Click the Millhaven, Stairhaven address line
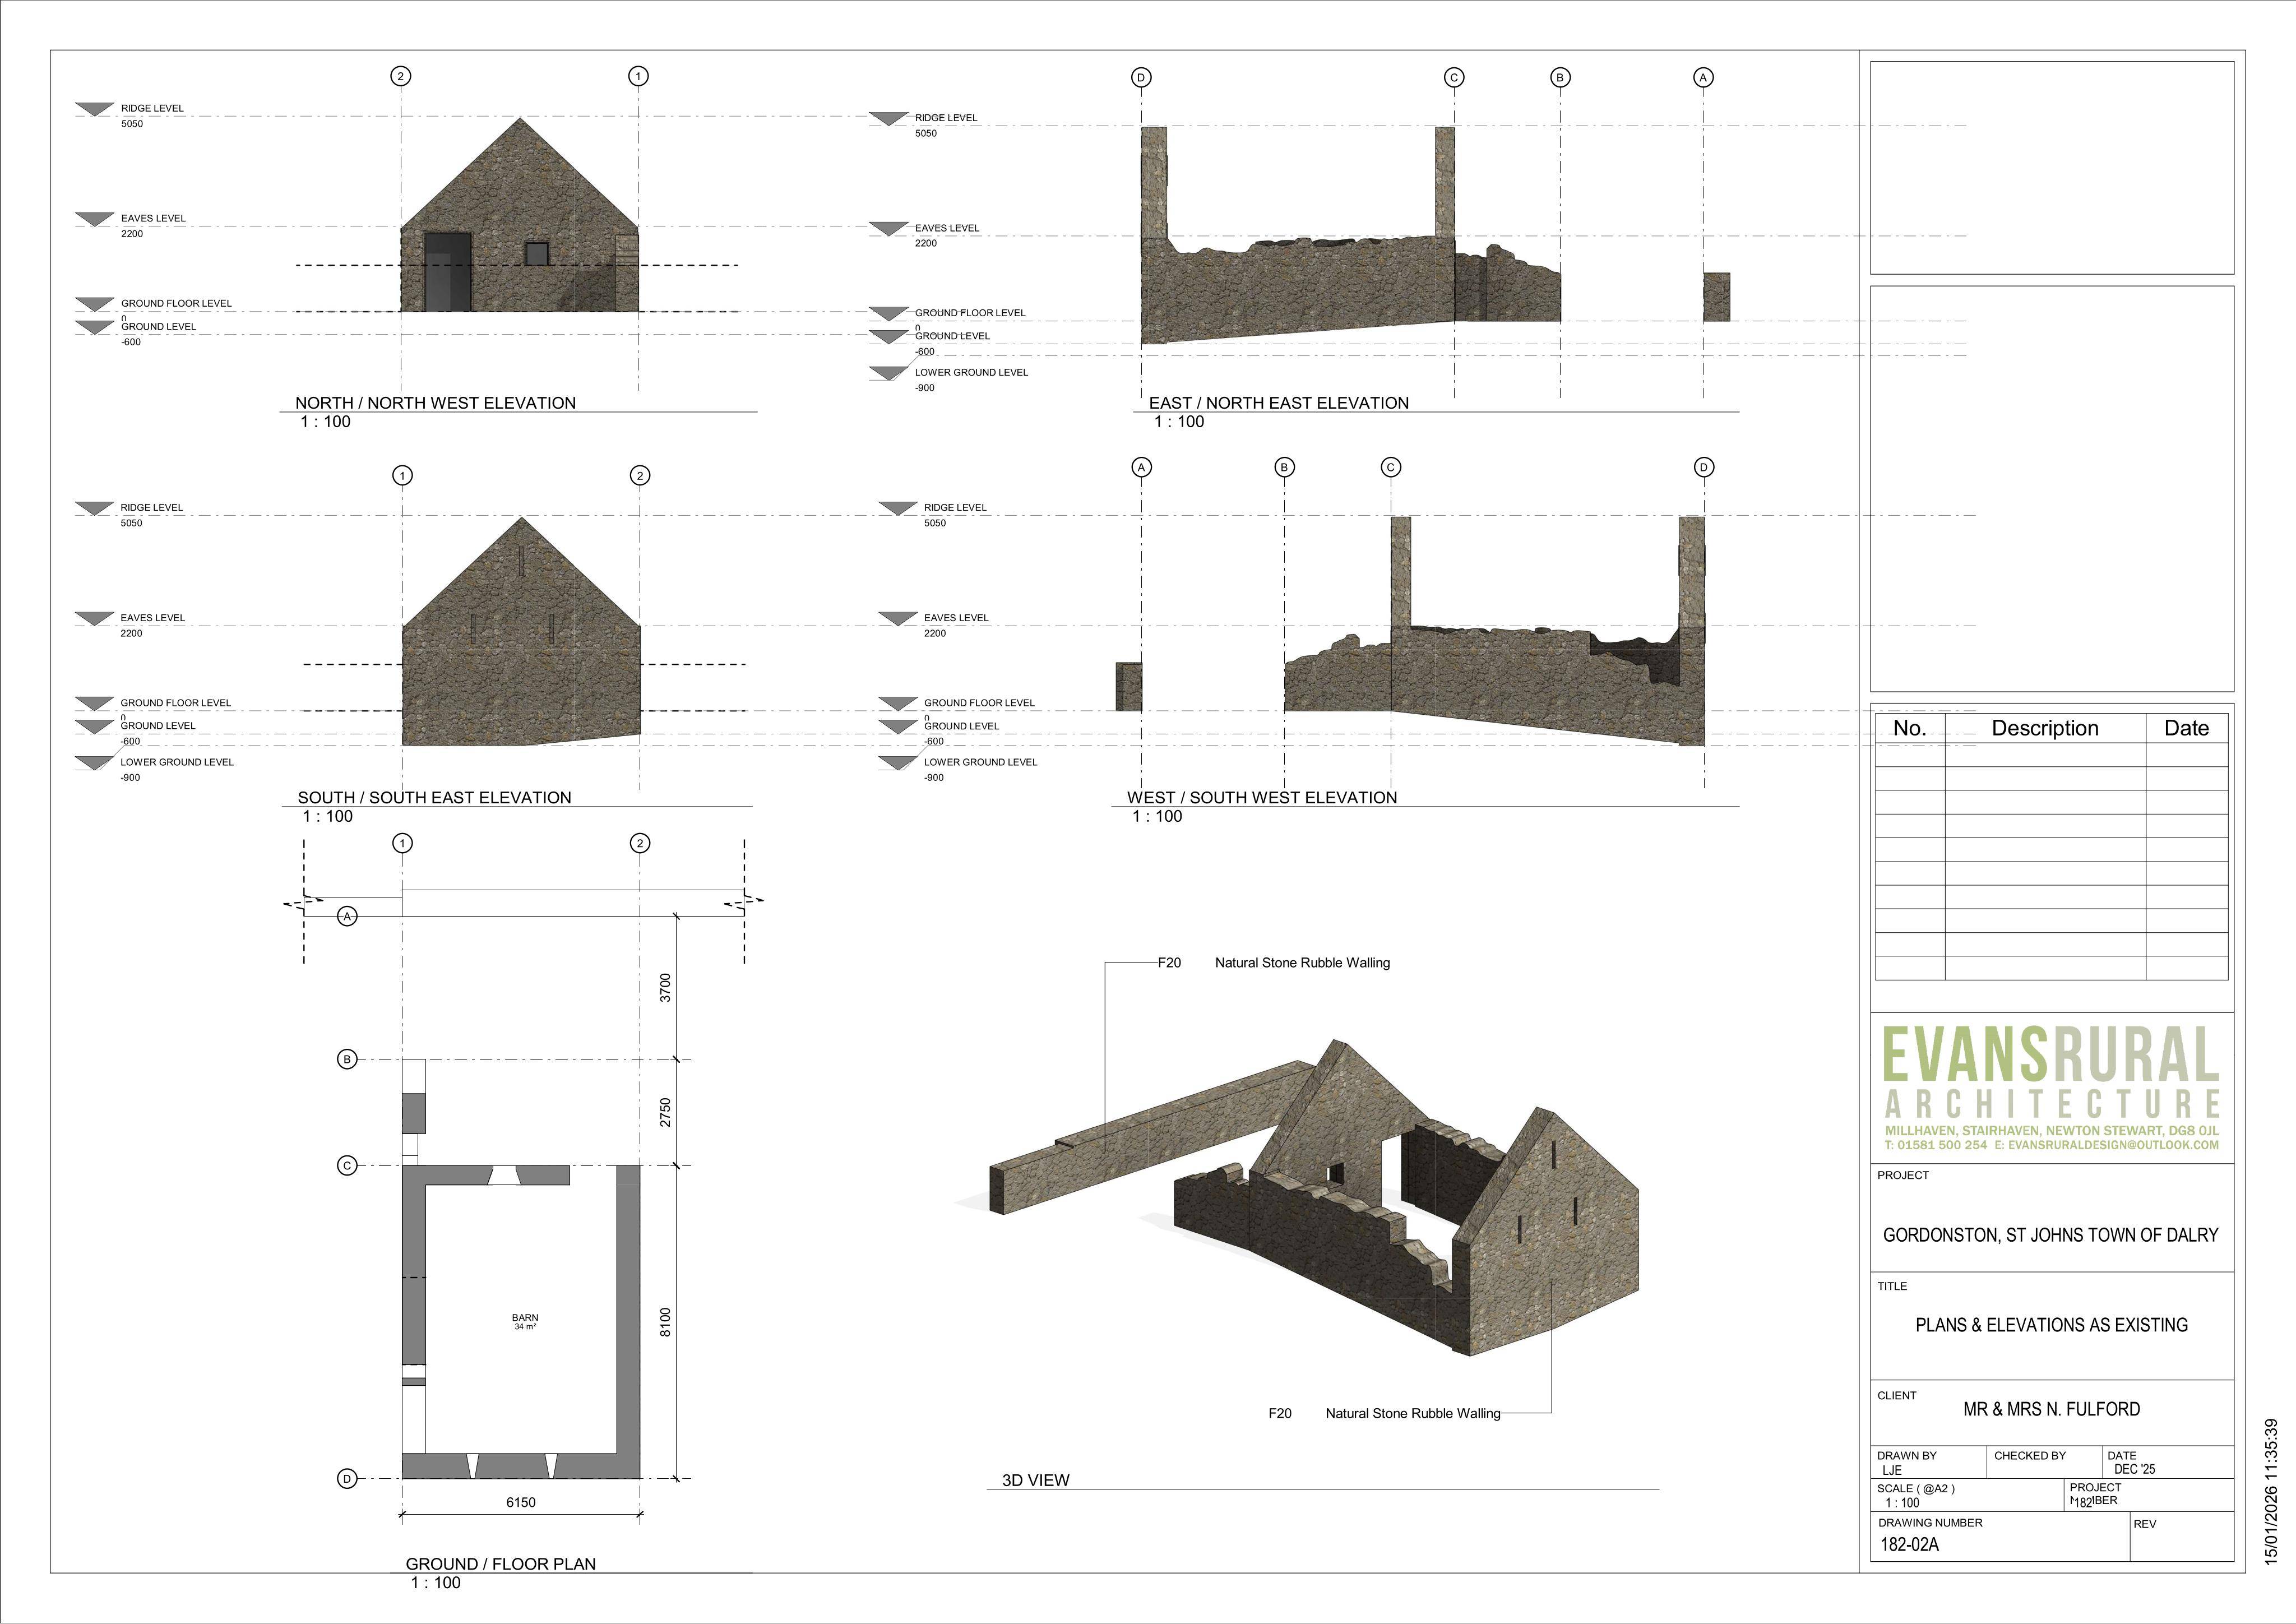This screenshot has height=1624, width=2296. click(2051, 1131)
